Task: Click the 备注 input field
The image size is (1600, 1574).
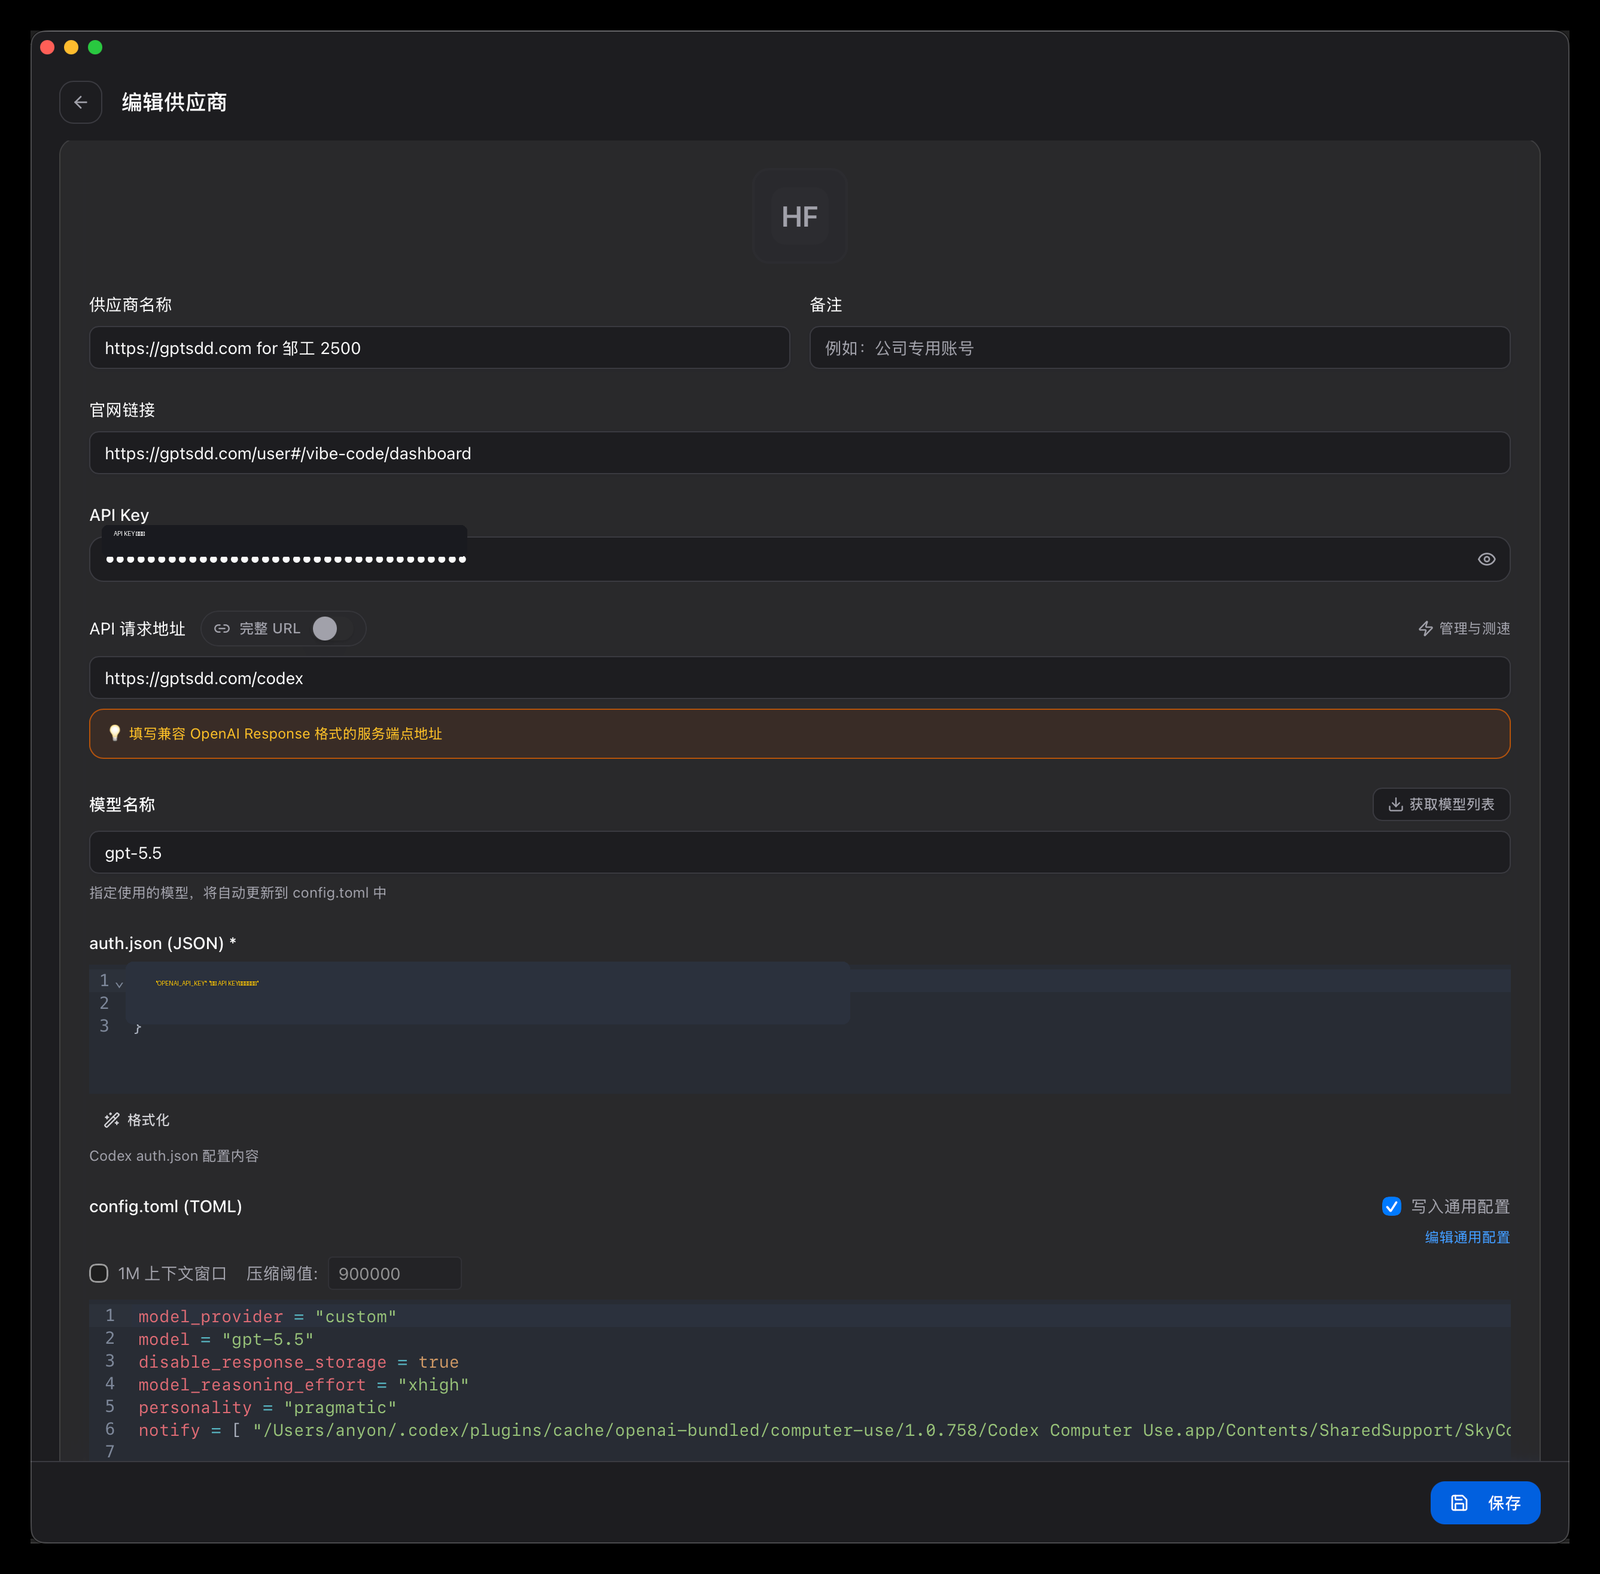Action: [1160, 348]
